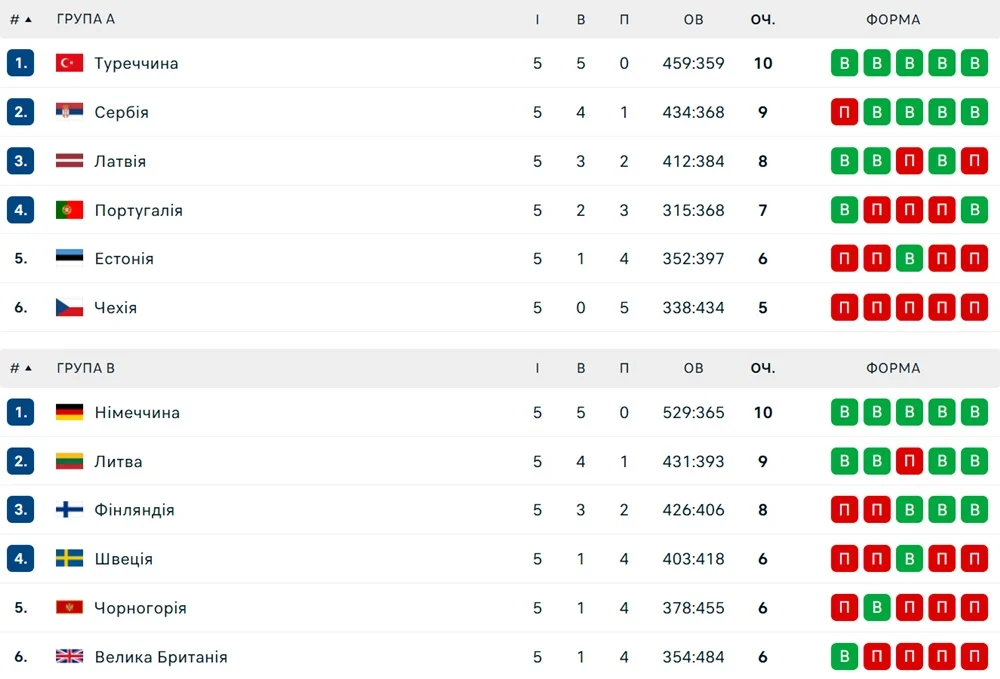The width and height of the screenshot is (1000, 679).
Task: Click the Estonia flag icon
Action: click(x=69, y=258)
